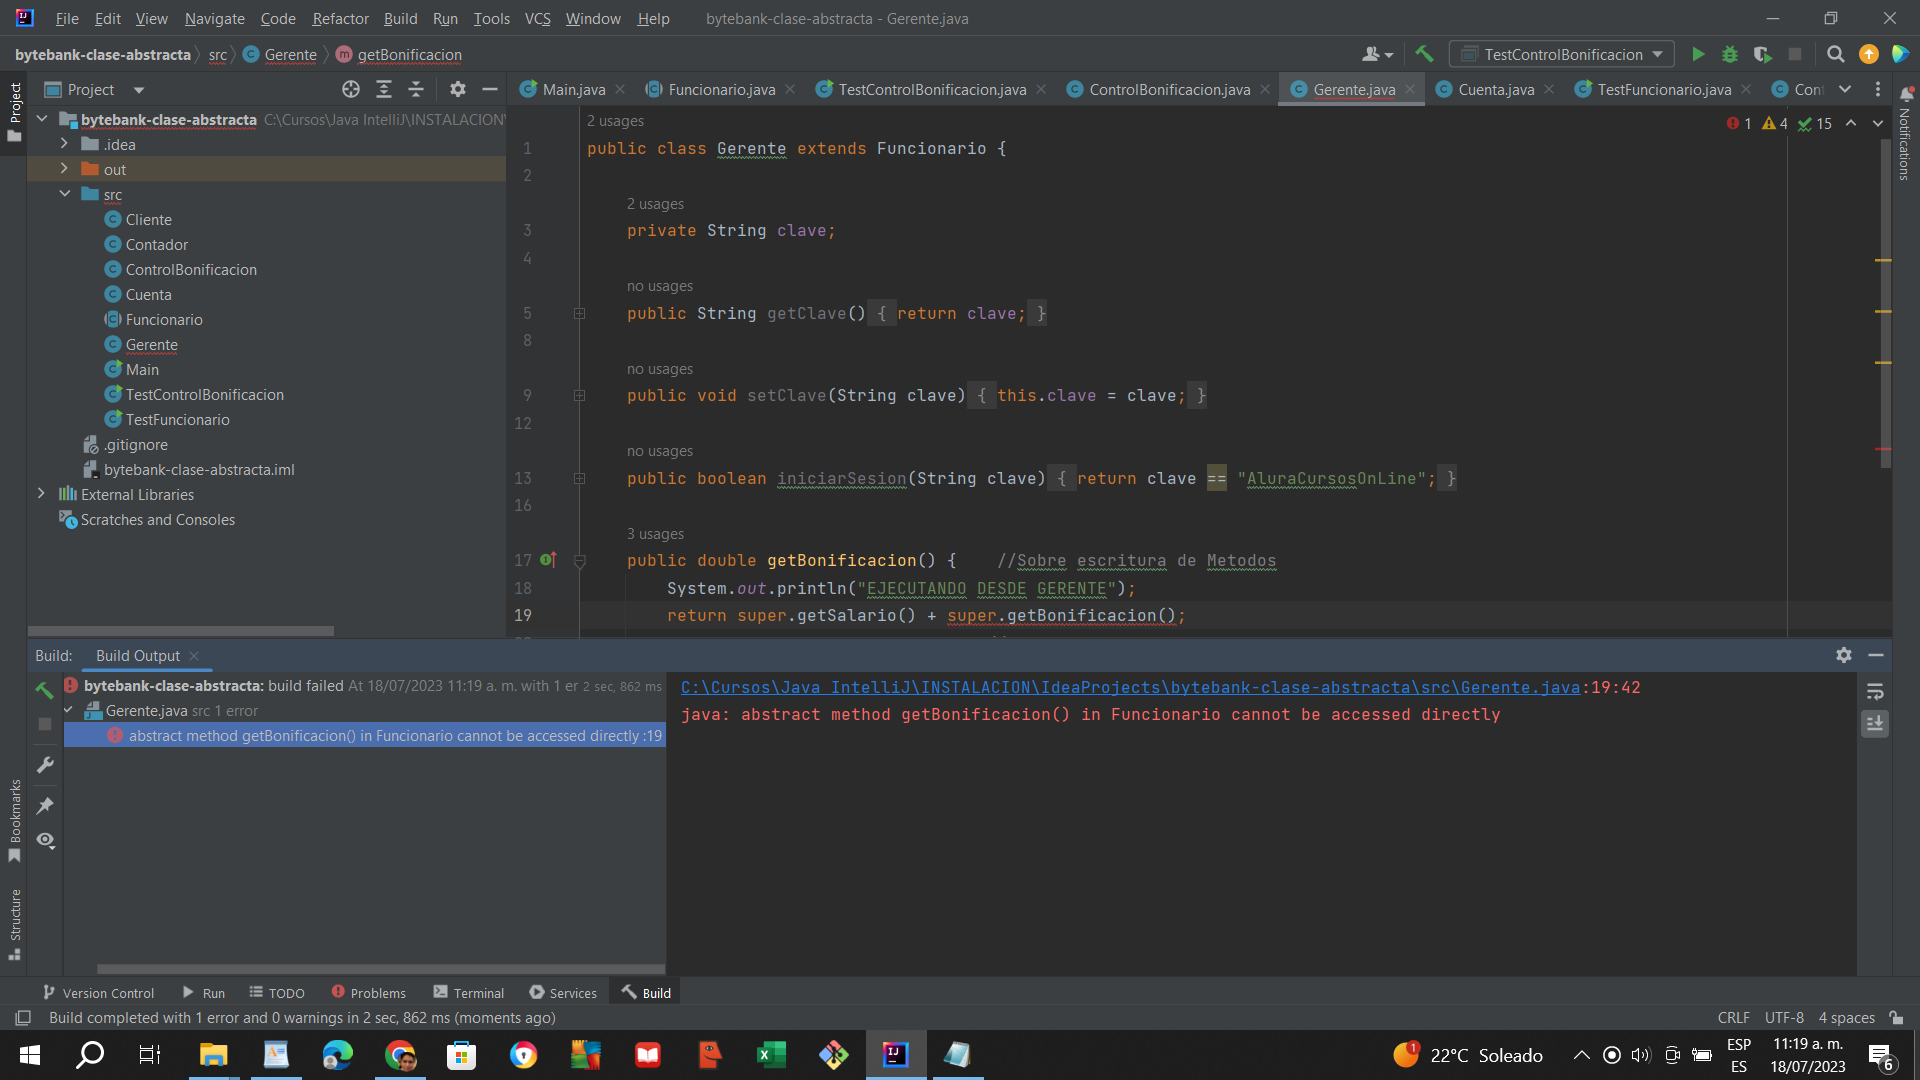Show hidden editor tabs dropdown
This screenshot has height=1080, width=1920.
1845,89
